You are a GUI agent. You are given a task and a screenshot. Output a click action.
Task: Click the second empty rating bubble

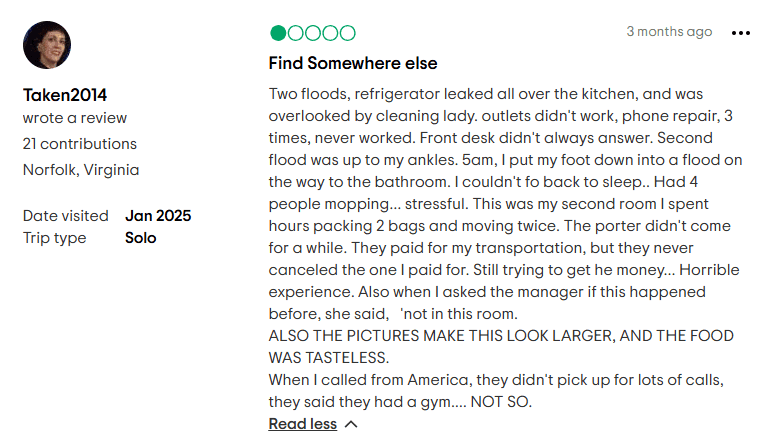tap(295, 33)
